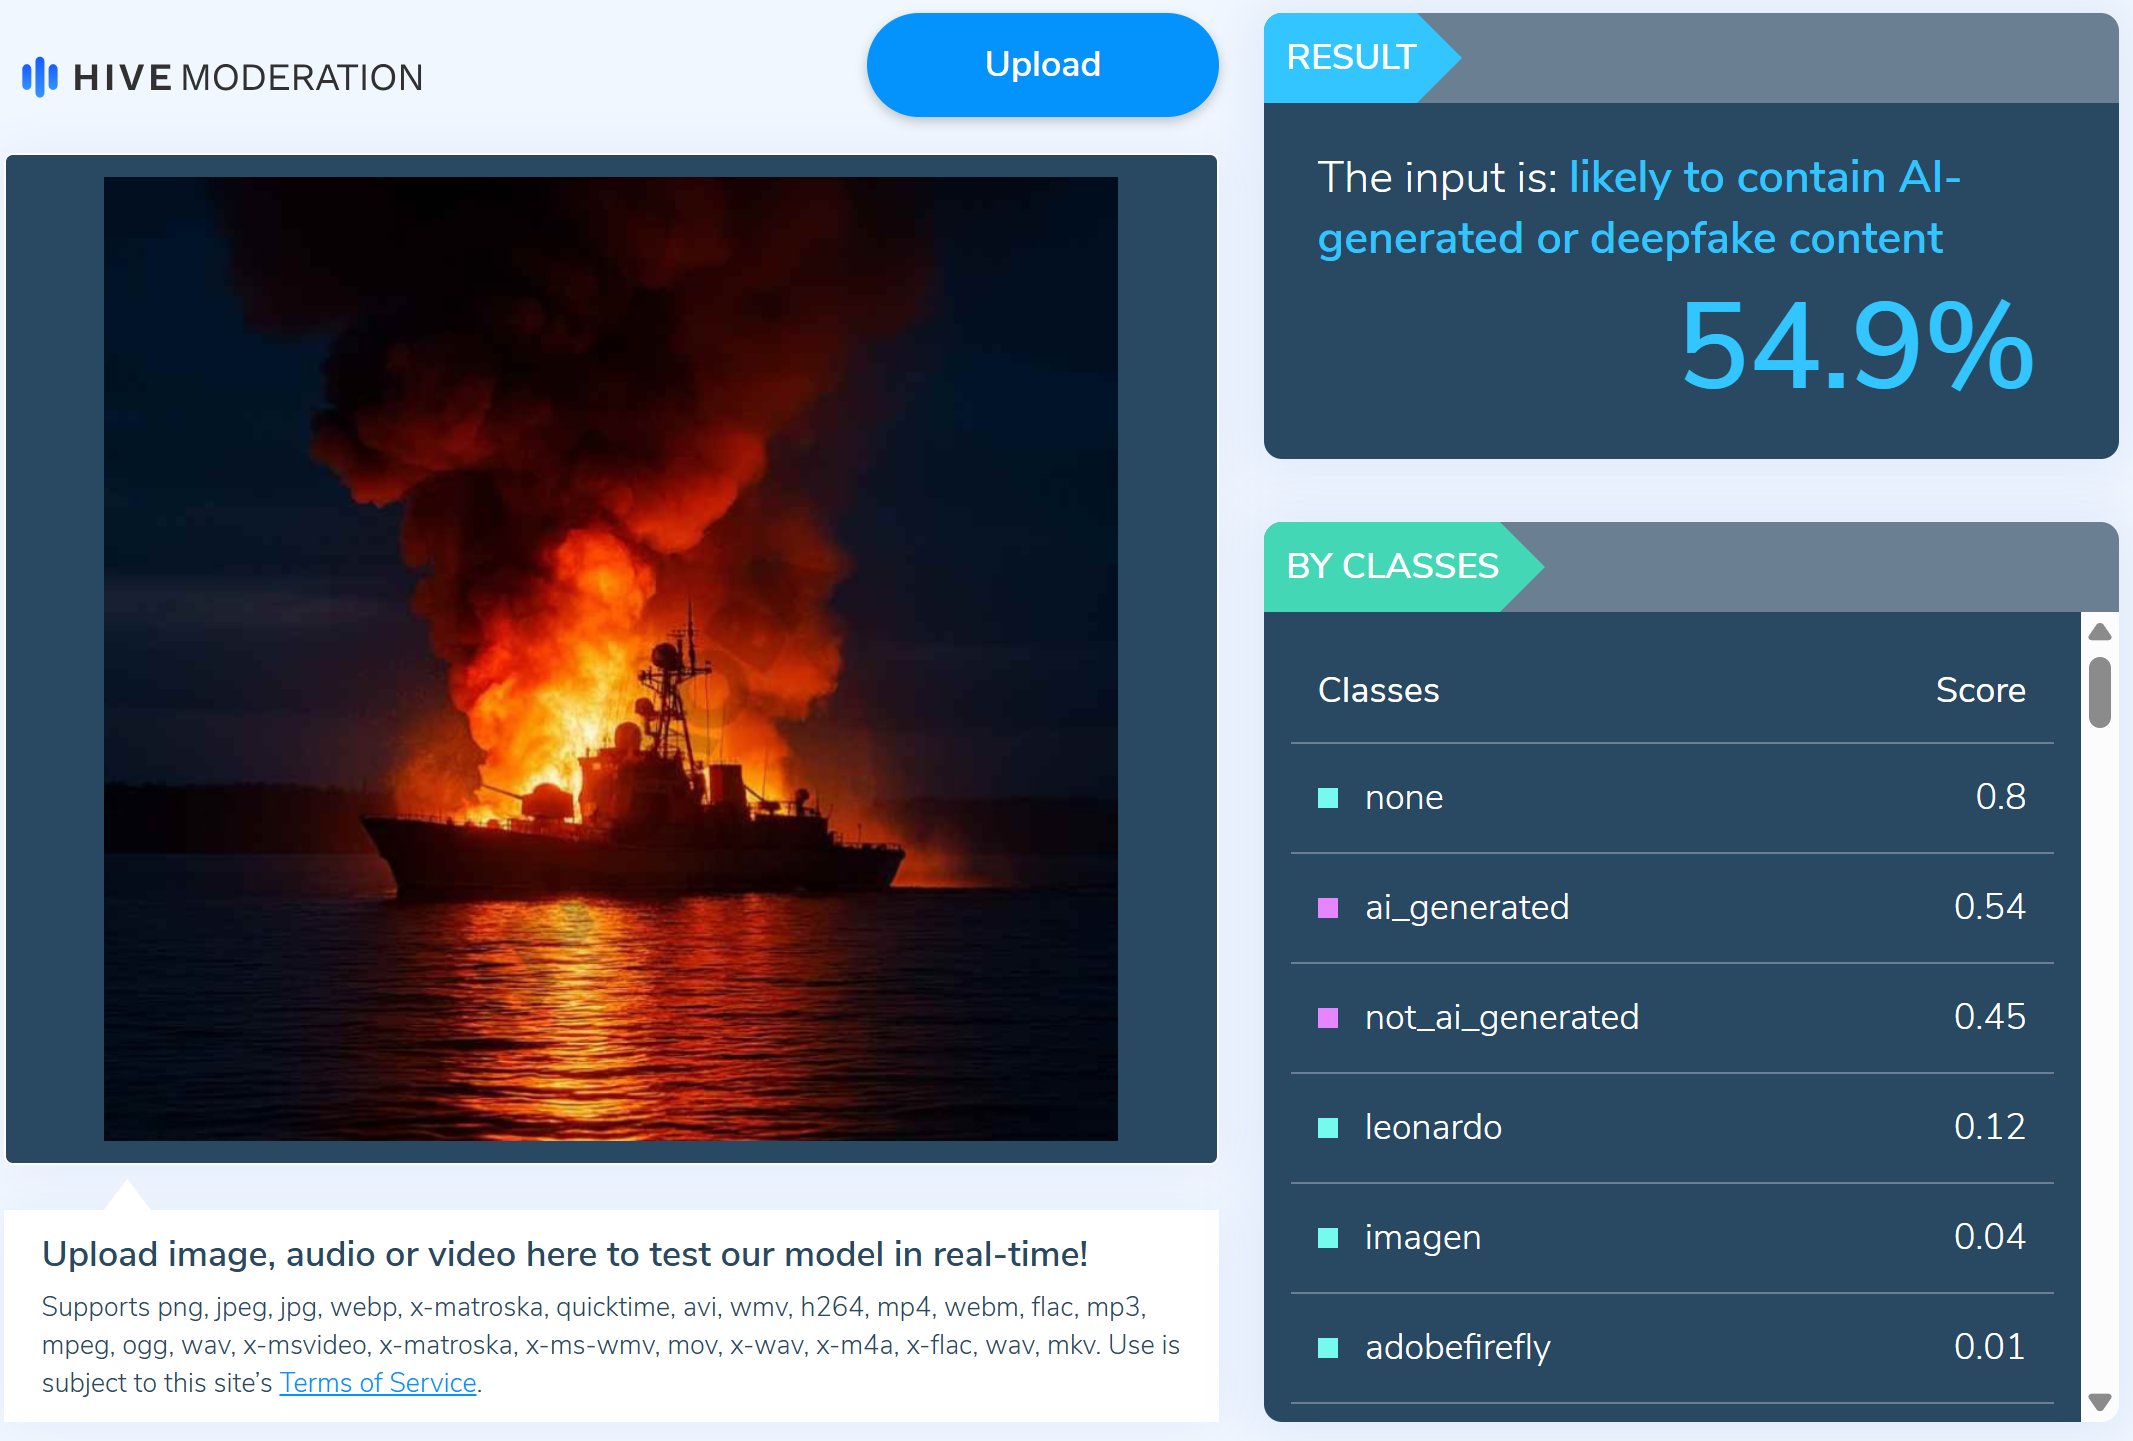Click the burning ship image preview
Screen dimensions: 2133x1441
[x=610, y=659]
